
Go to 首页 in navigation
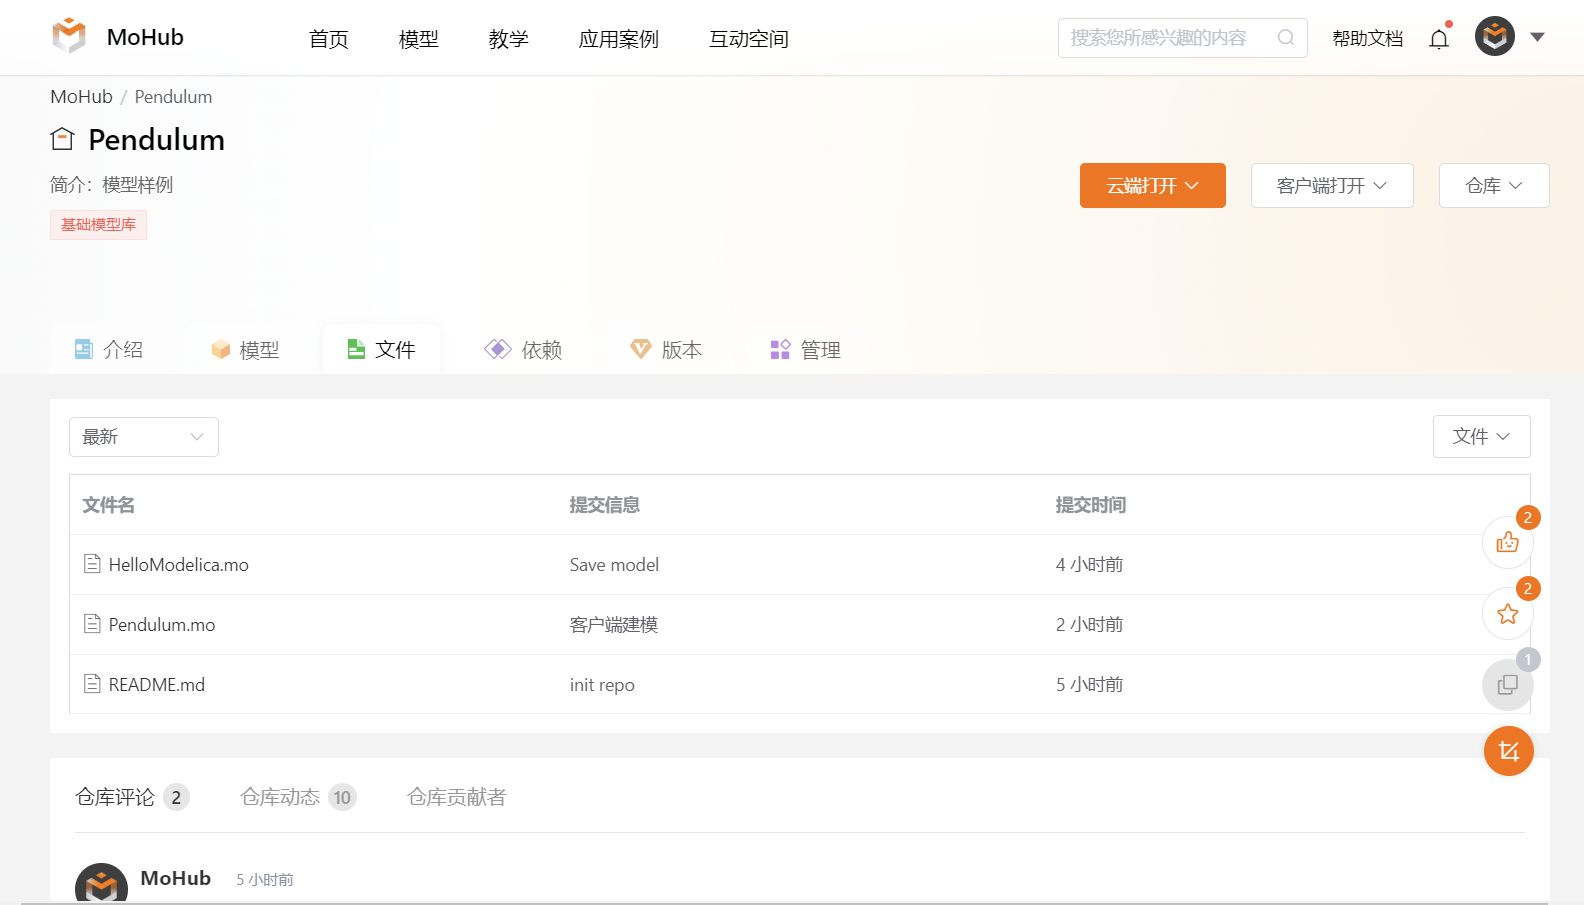pyautogui.click(x=329, y=39)
